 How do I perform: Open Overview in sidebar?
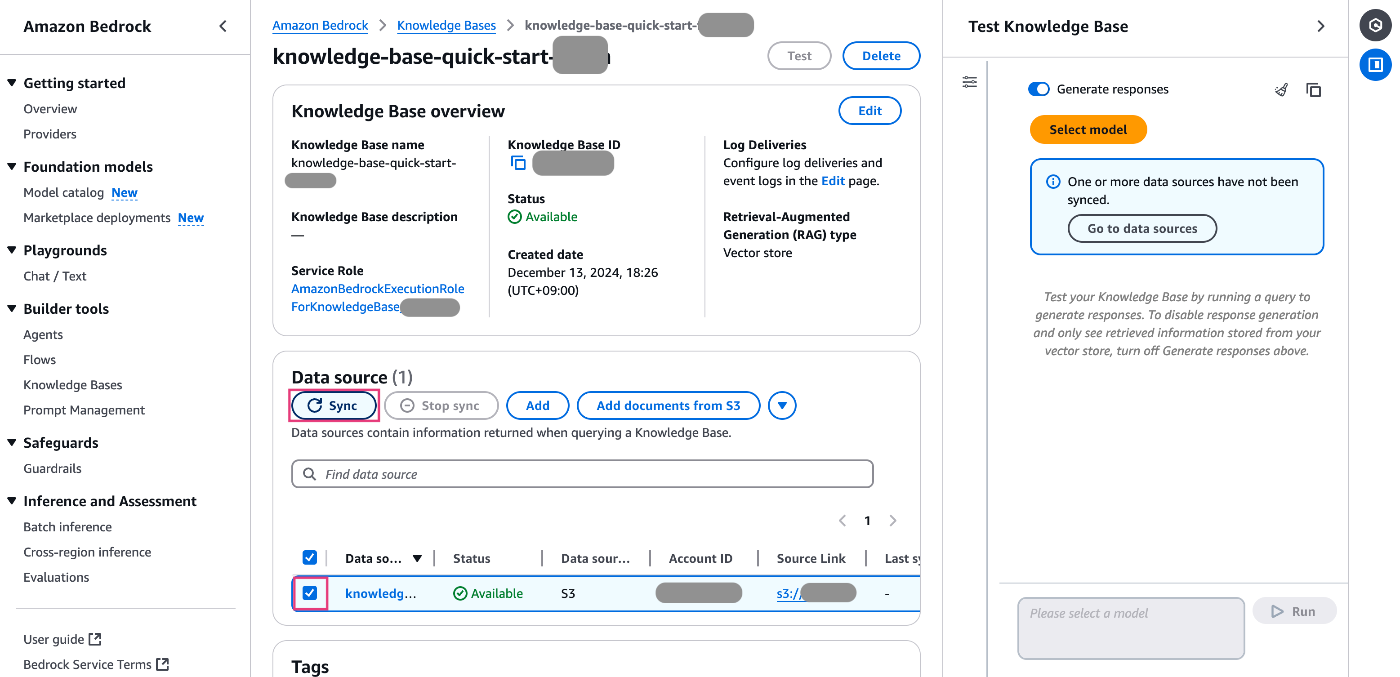pos(50,109)
